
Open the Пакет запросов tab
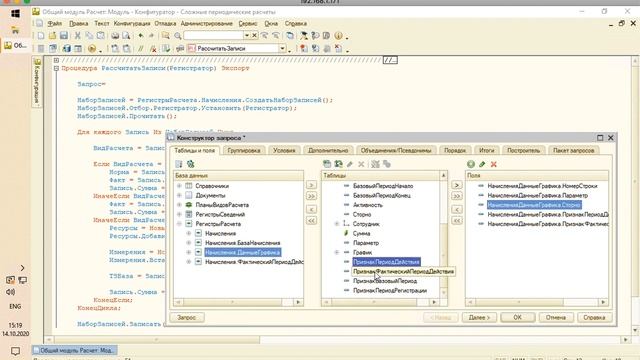click(x=573, y=150)
